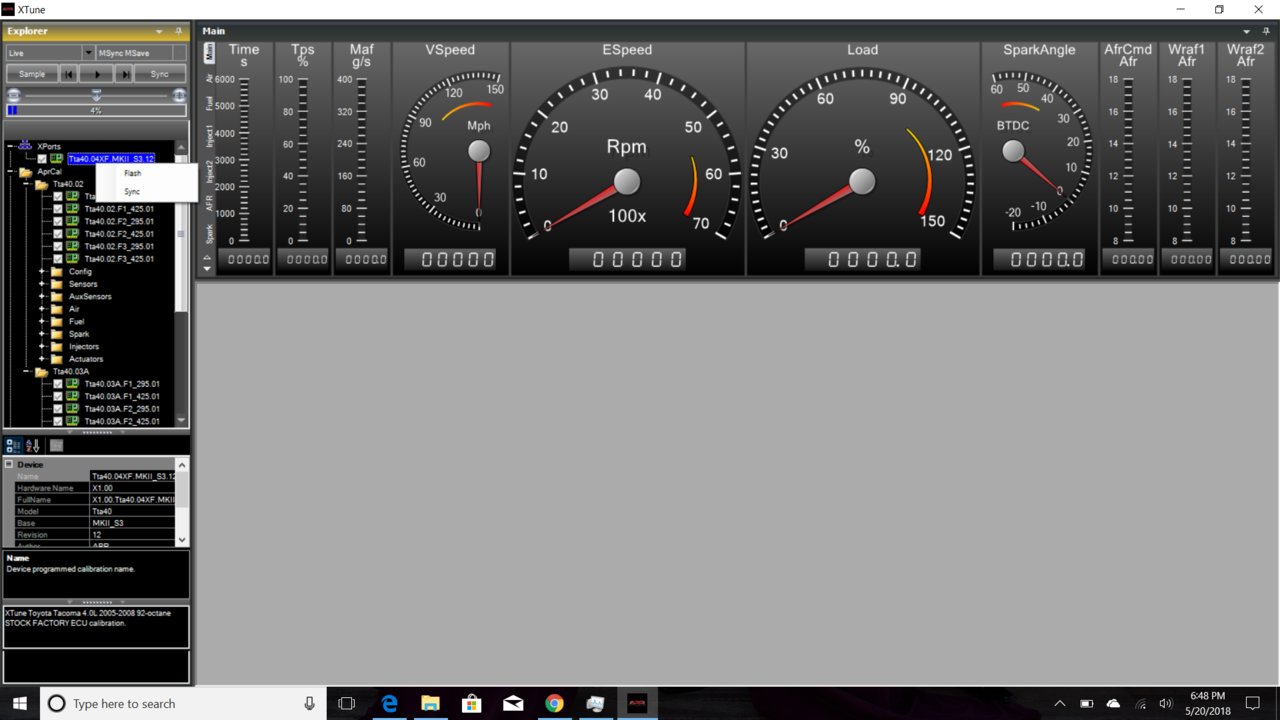Click the tree view scroll-down arrow
The image size is (1280, 720).
point(182,421)
